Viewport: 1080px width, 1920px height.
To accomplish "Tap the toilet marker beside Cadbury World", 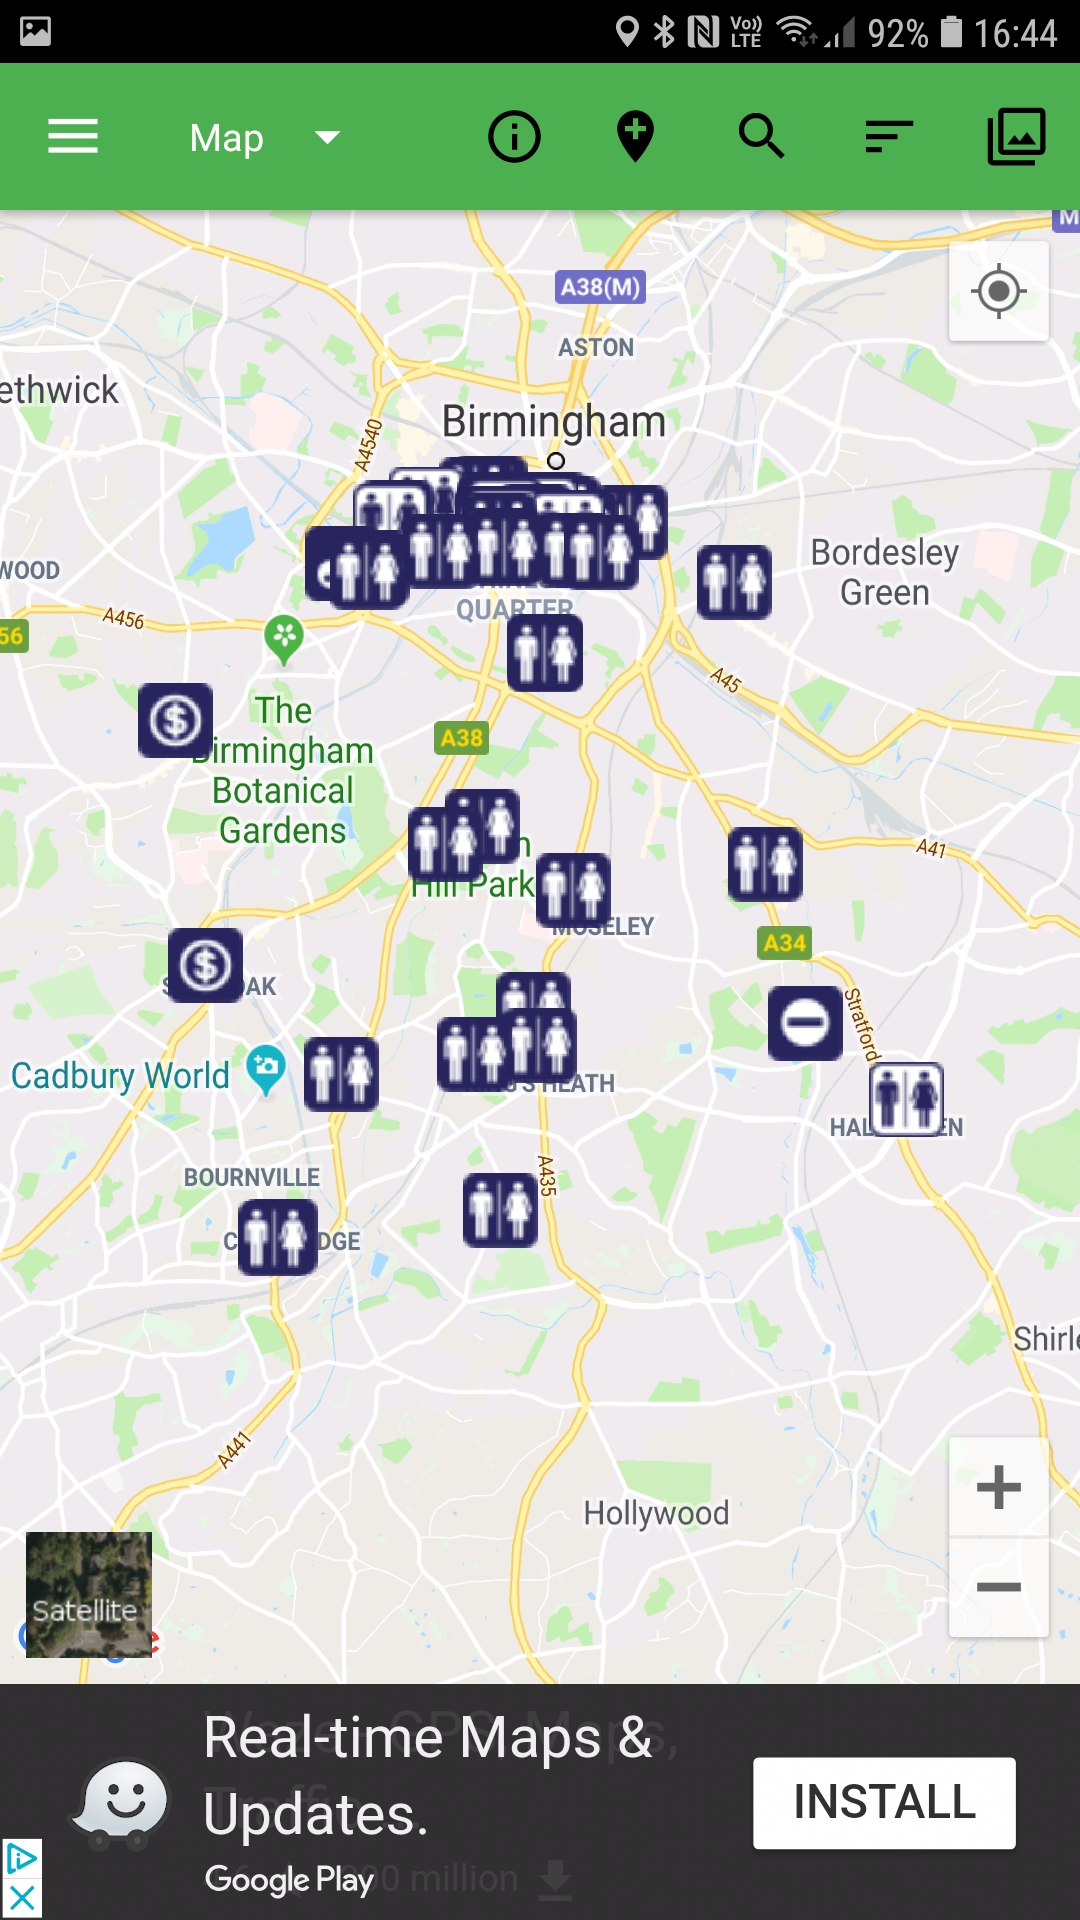I will coord(341,1074).
